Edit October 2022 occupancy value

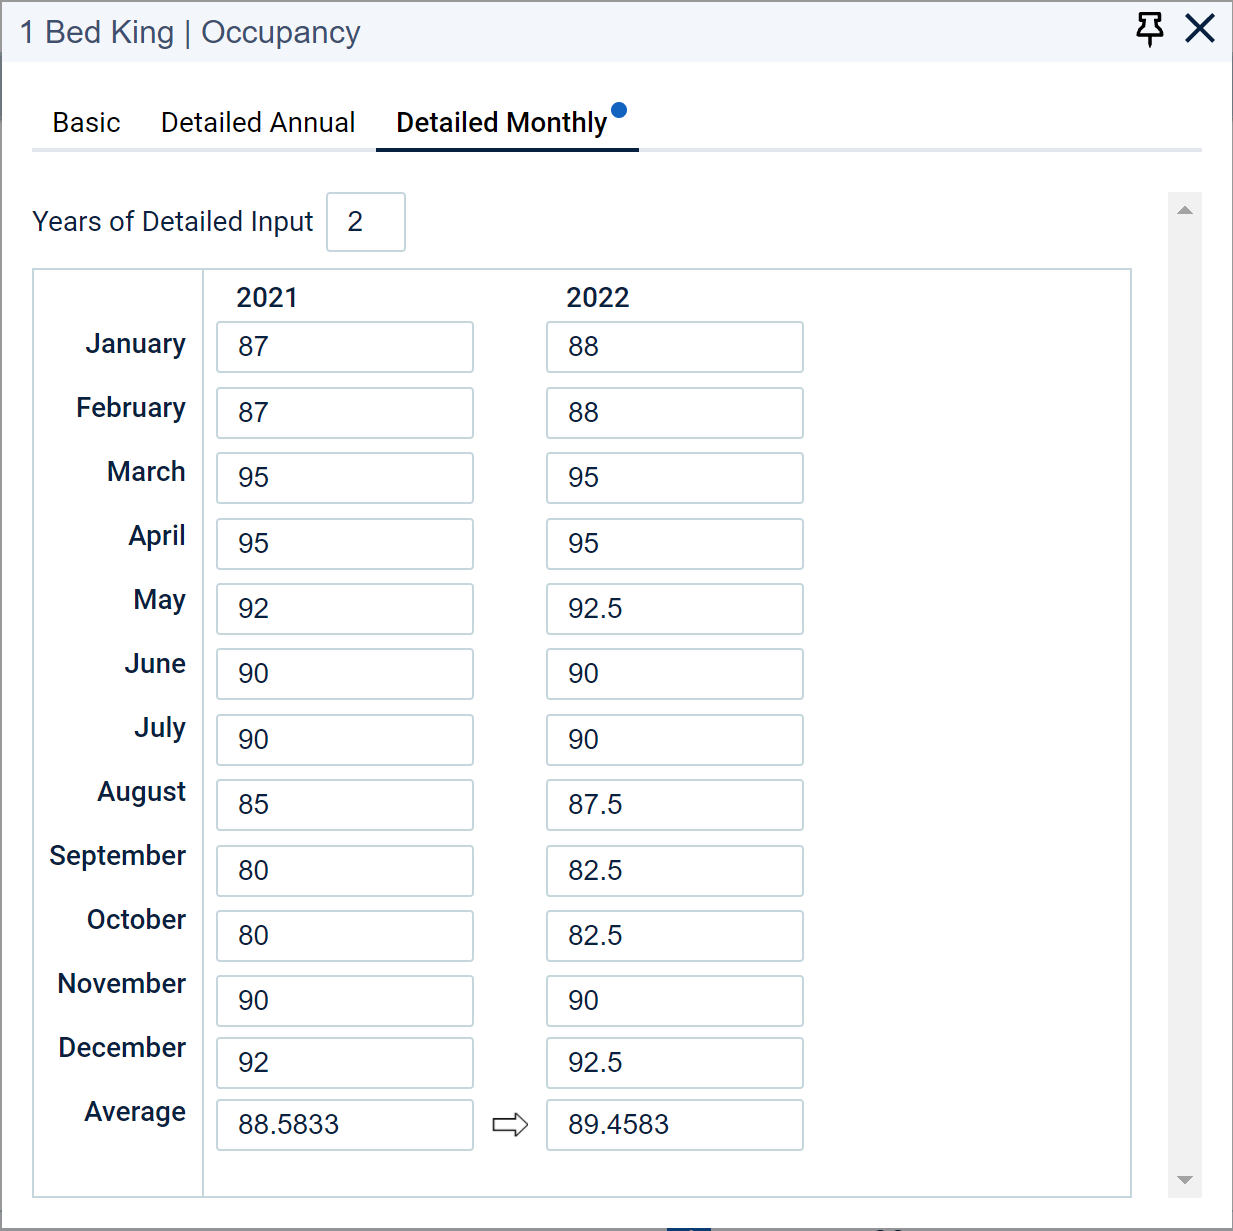point(675,936)
